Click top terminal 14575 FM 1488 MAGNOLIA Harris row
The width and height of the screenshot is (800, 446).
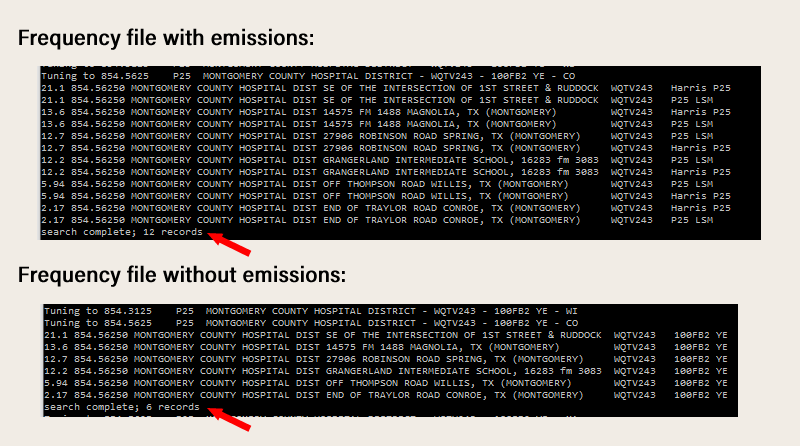point(386,112)
